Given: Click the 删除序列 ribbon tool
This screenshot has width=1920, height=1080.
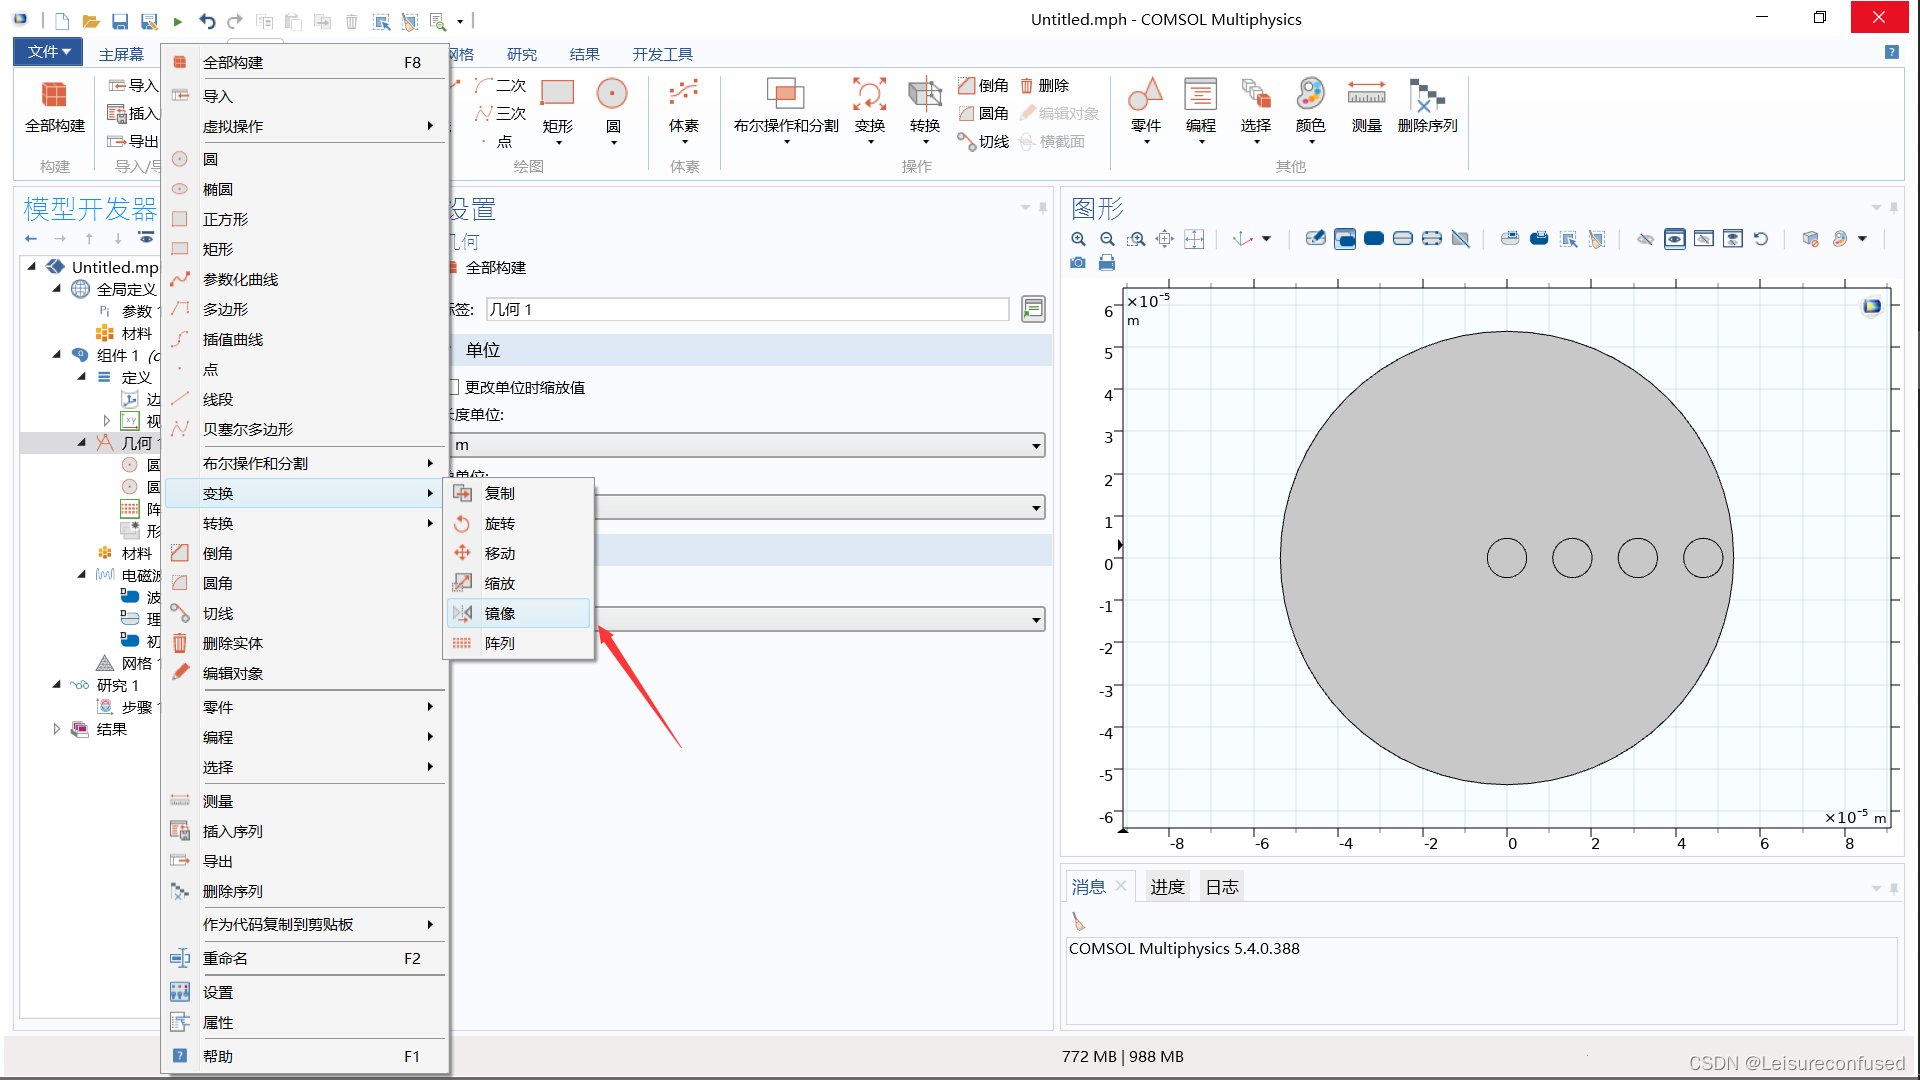Looking at the screenshot, I should (x=1427, y=106).
